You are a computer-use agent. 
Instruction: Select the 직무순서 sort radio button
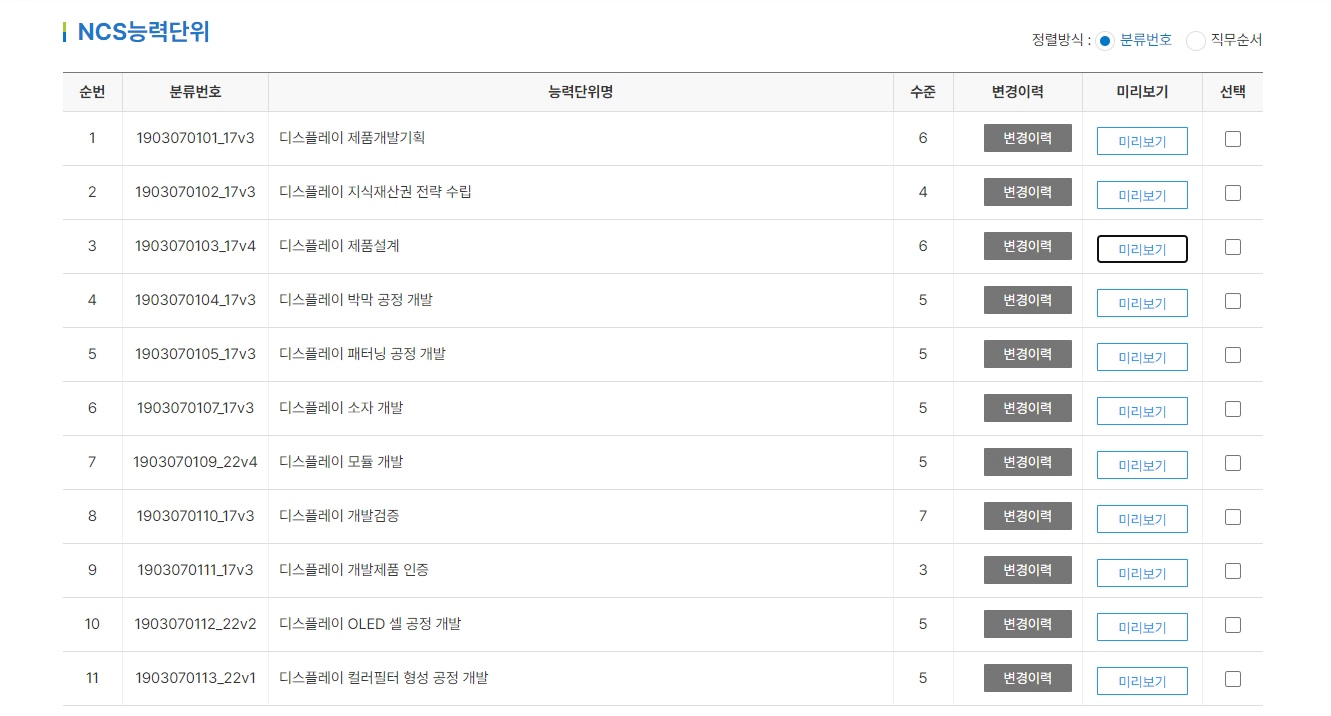[x=1196, y=41]
